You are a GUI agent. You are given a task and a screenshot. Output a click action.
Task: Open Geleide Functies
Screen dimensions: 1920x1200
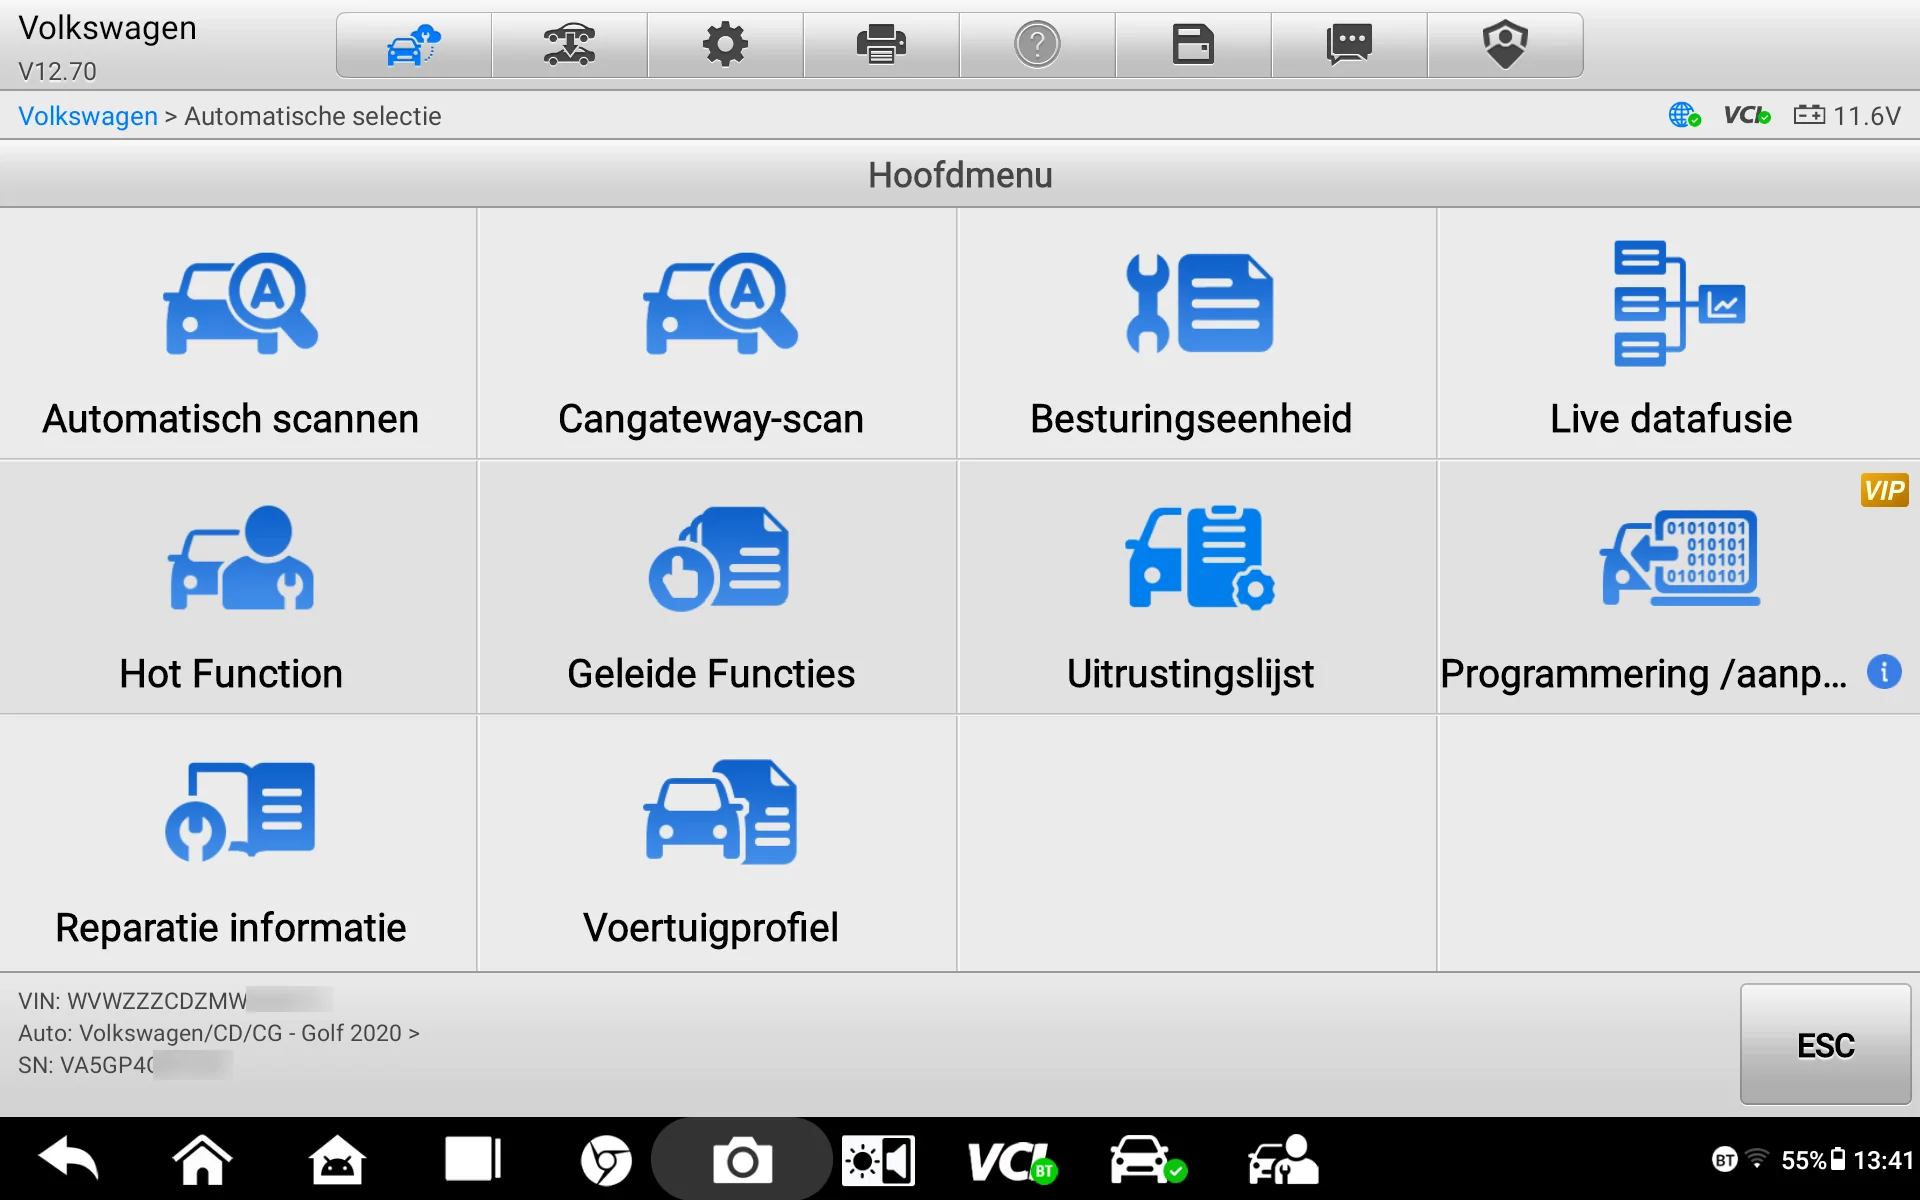click(717, 588)
